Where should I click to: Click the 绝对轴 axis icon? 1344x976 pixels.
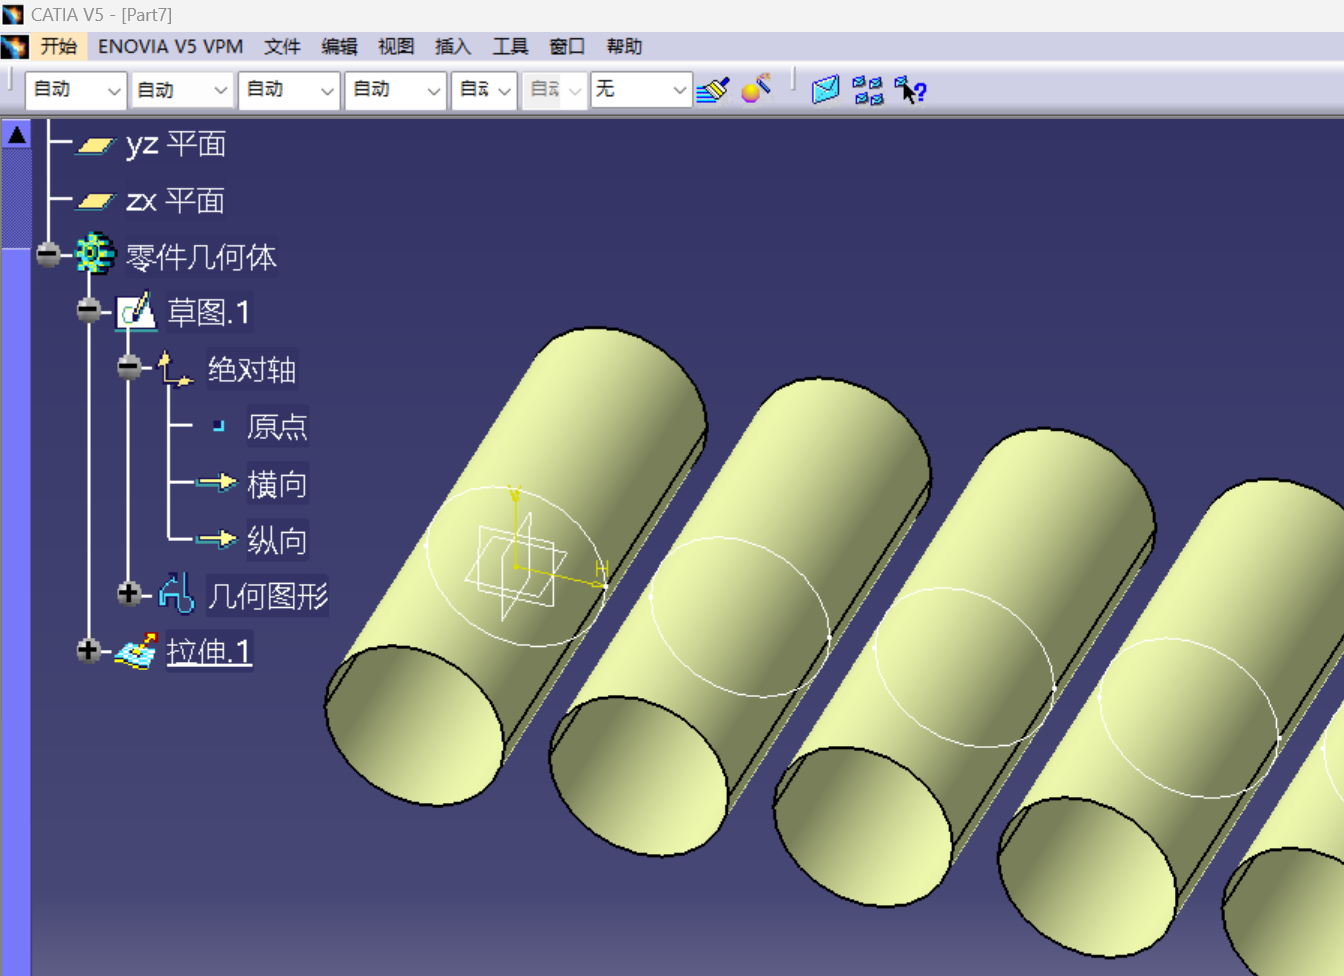(x=175, y=368)
